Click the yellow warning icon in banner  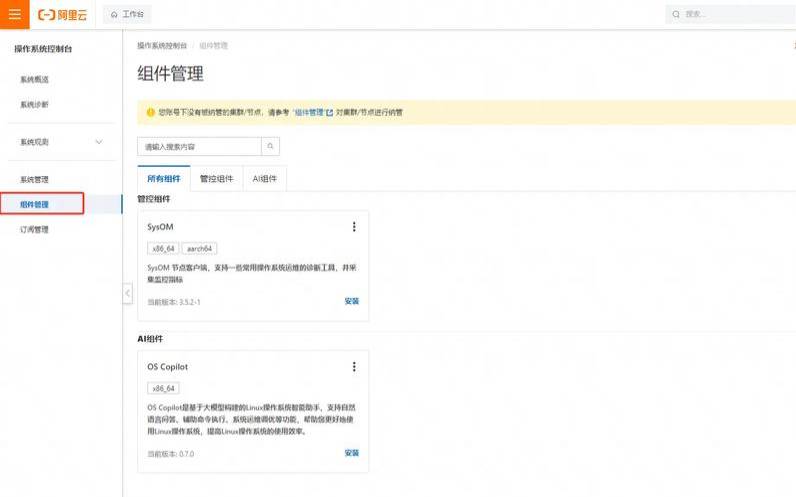tap(150, 112)
